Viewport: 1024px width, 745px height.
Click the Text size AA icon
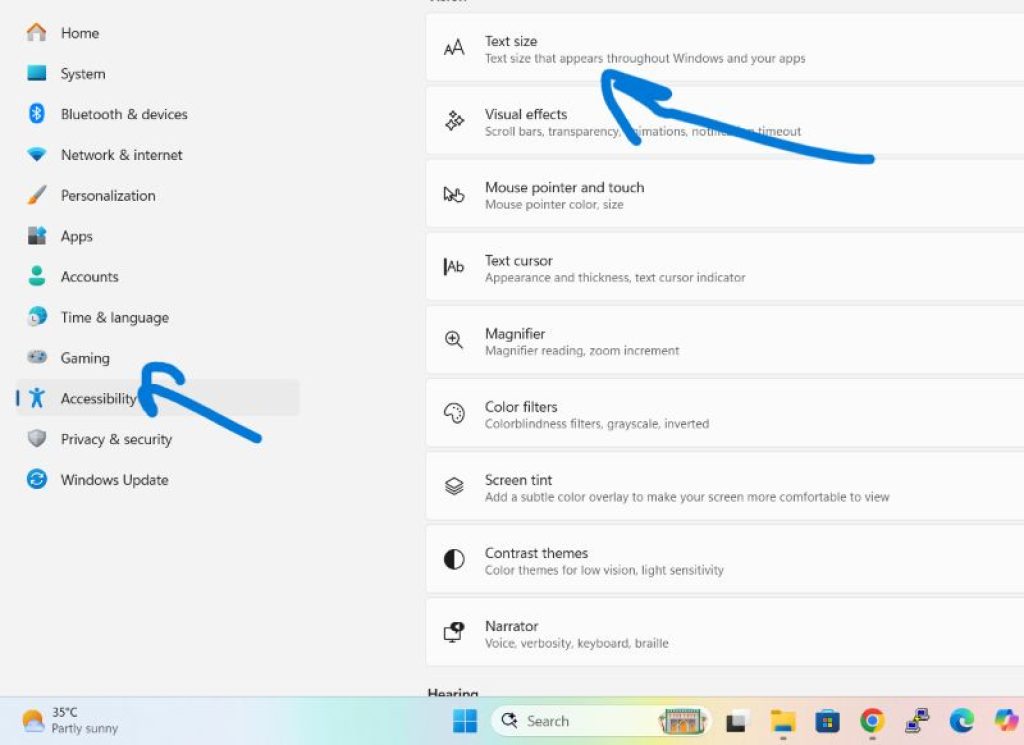[454, 48]
